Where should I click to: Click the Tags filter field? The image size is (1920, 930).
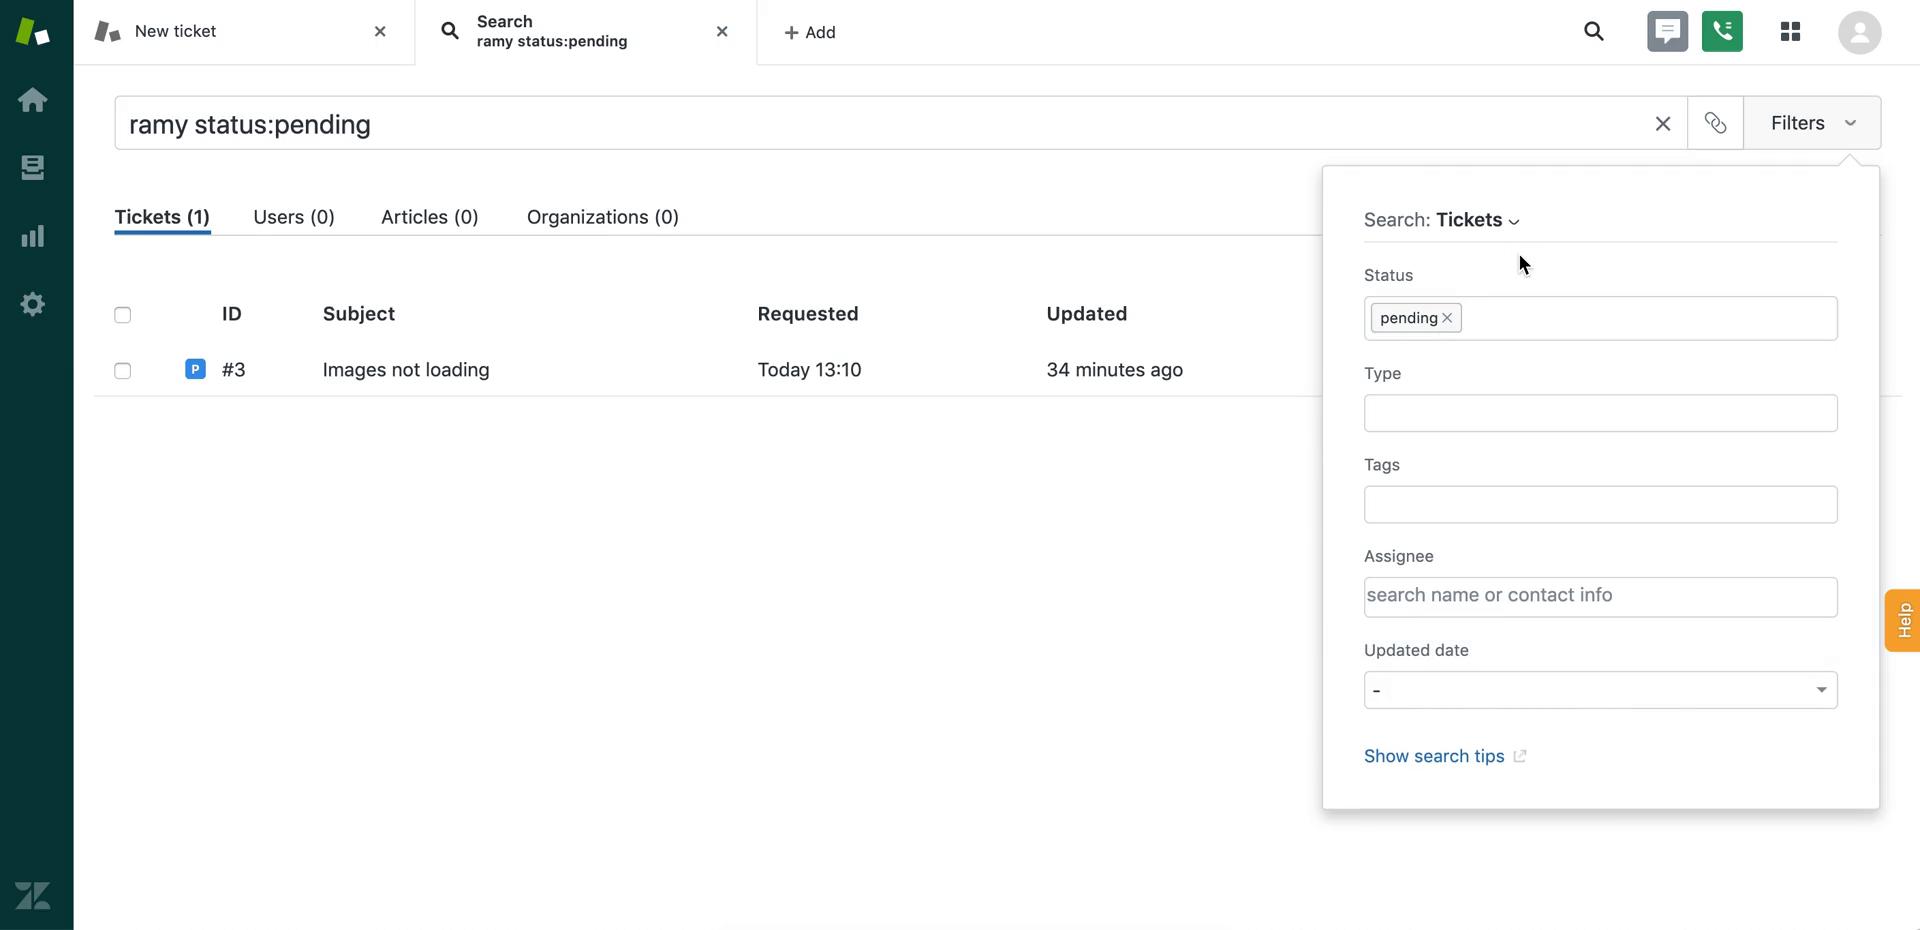pos(1600,504)
